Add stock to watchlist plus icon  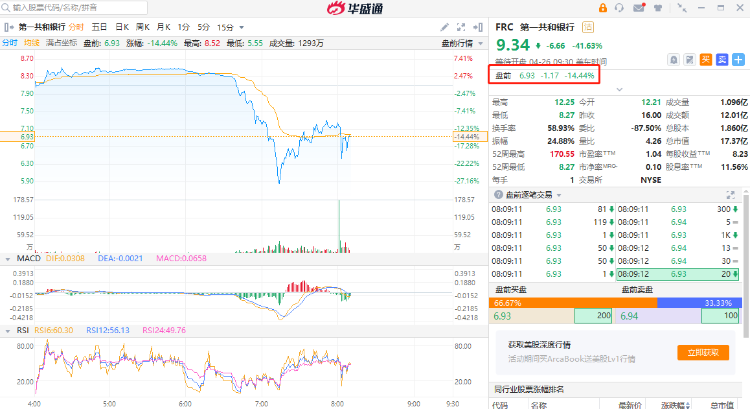point(739,60)
